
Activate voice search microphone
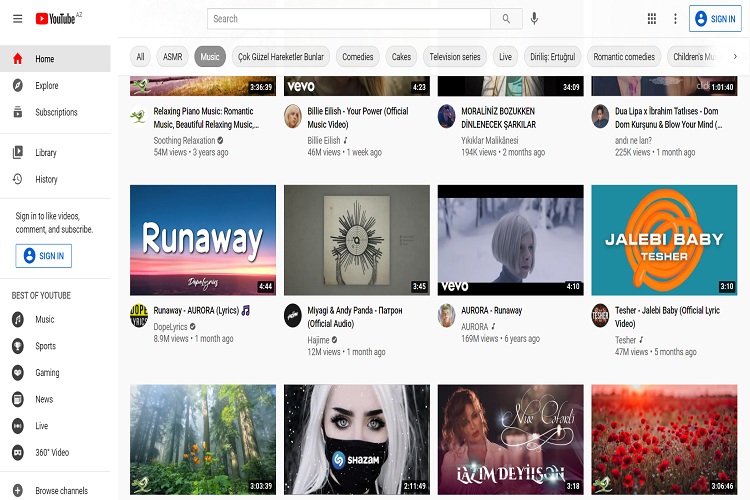coord(535,18)
